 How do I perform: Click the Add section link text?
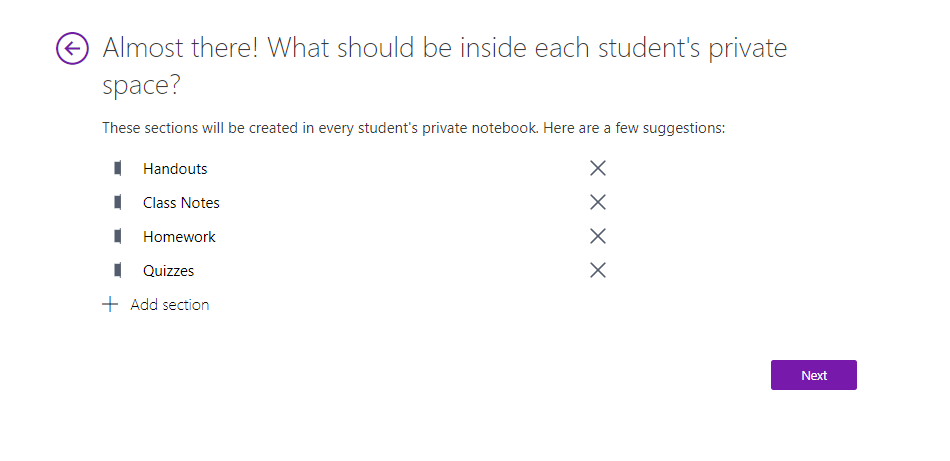click(x=170, y=304)
